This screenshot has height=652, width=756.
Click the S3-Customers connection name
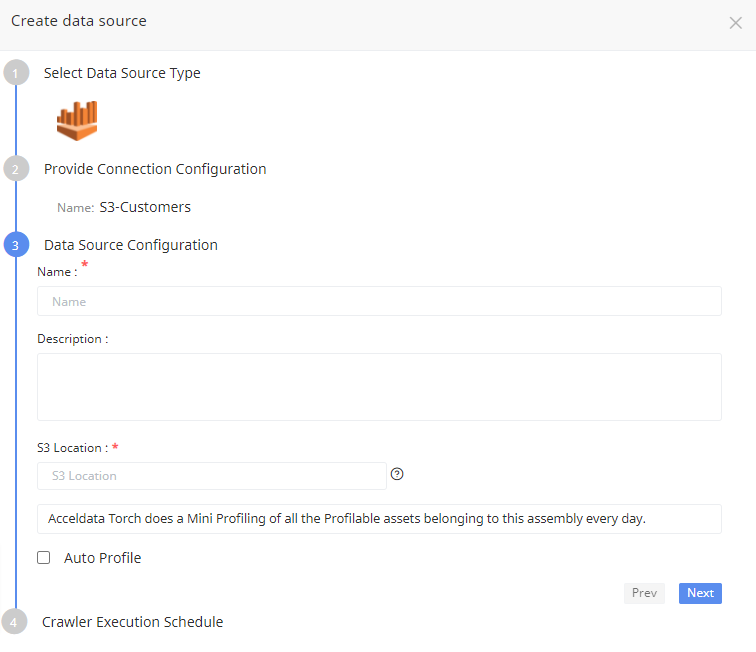pyautogui.click(x=145, y=208)
